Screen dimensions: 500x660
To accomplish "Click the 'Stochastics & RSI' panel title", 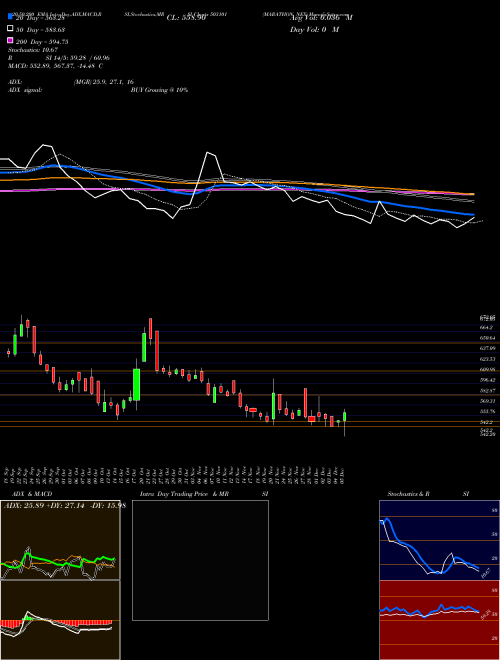I will [428, 494].
